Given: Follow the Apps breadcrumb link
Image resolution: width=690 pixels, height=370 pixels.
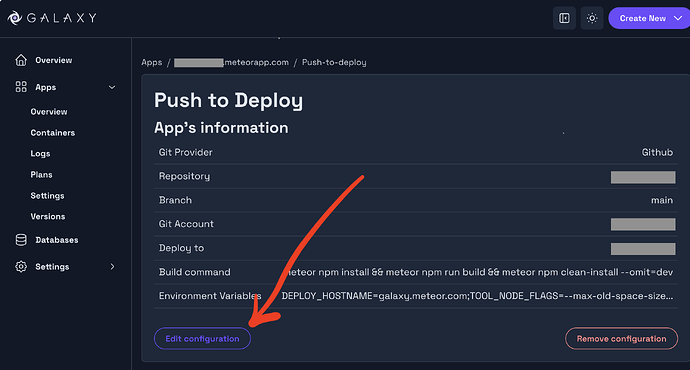Looking at the screenshot, I should click(x=151, y=62).
